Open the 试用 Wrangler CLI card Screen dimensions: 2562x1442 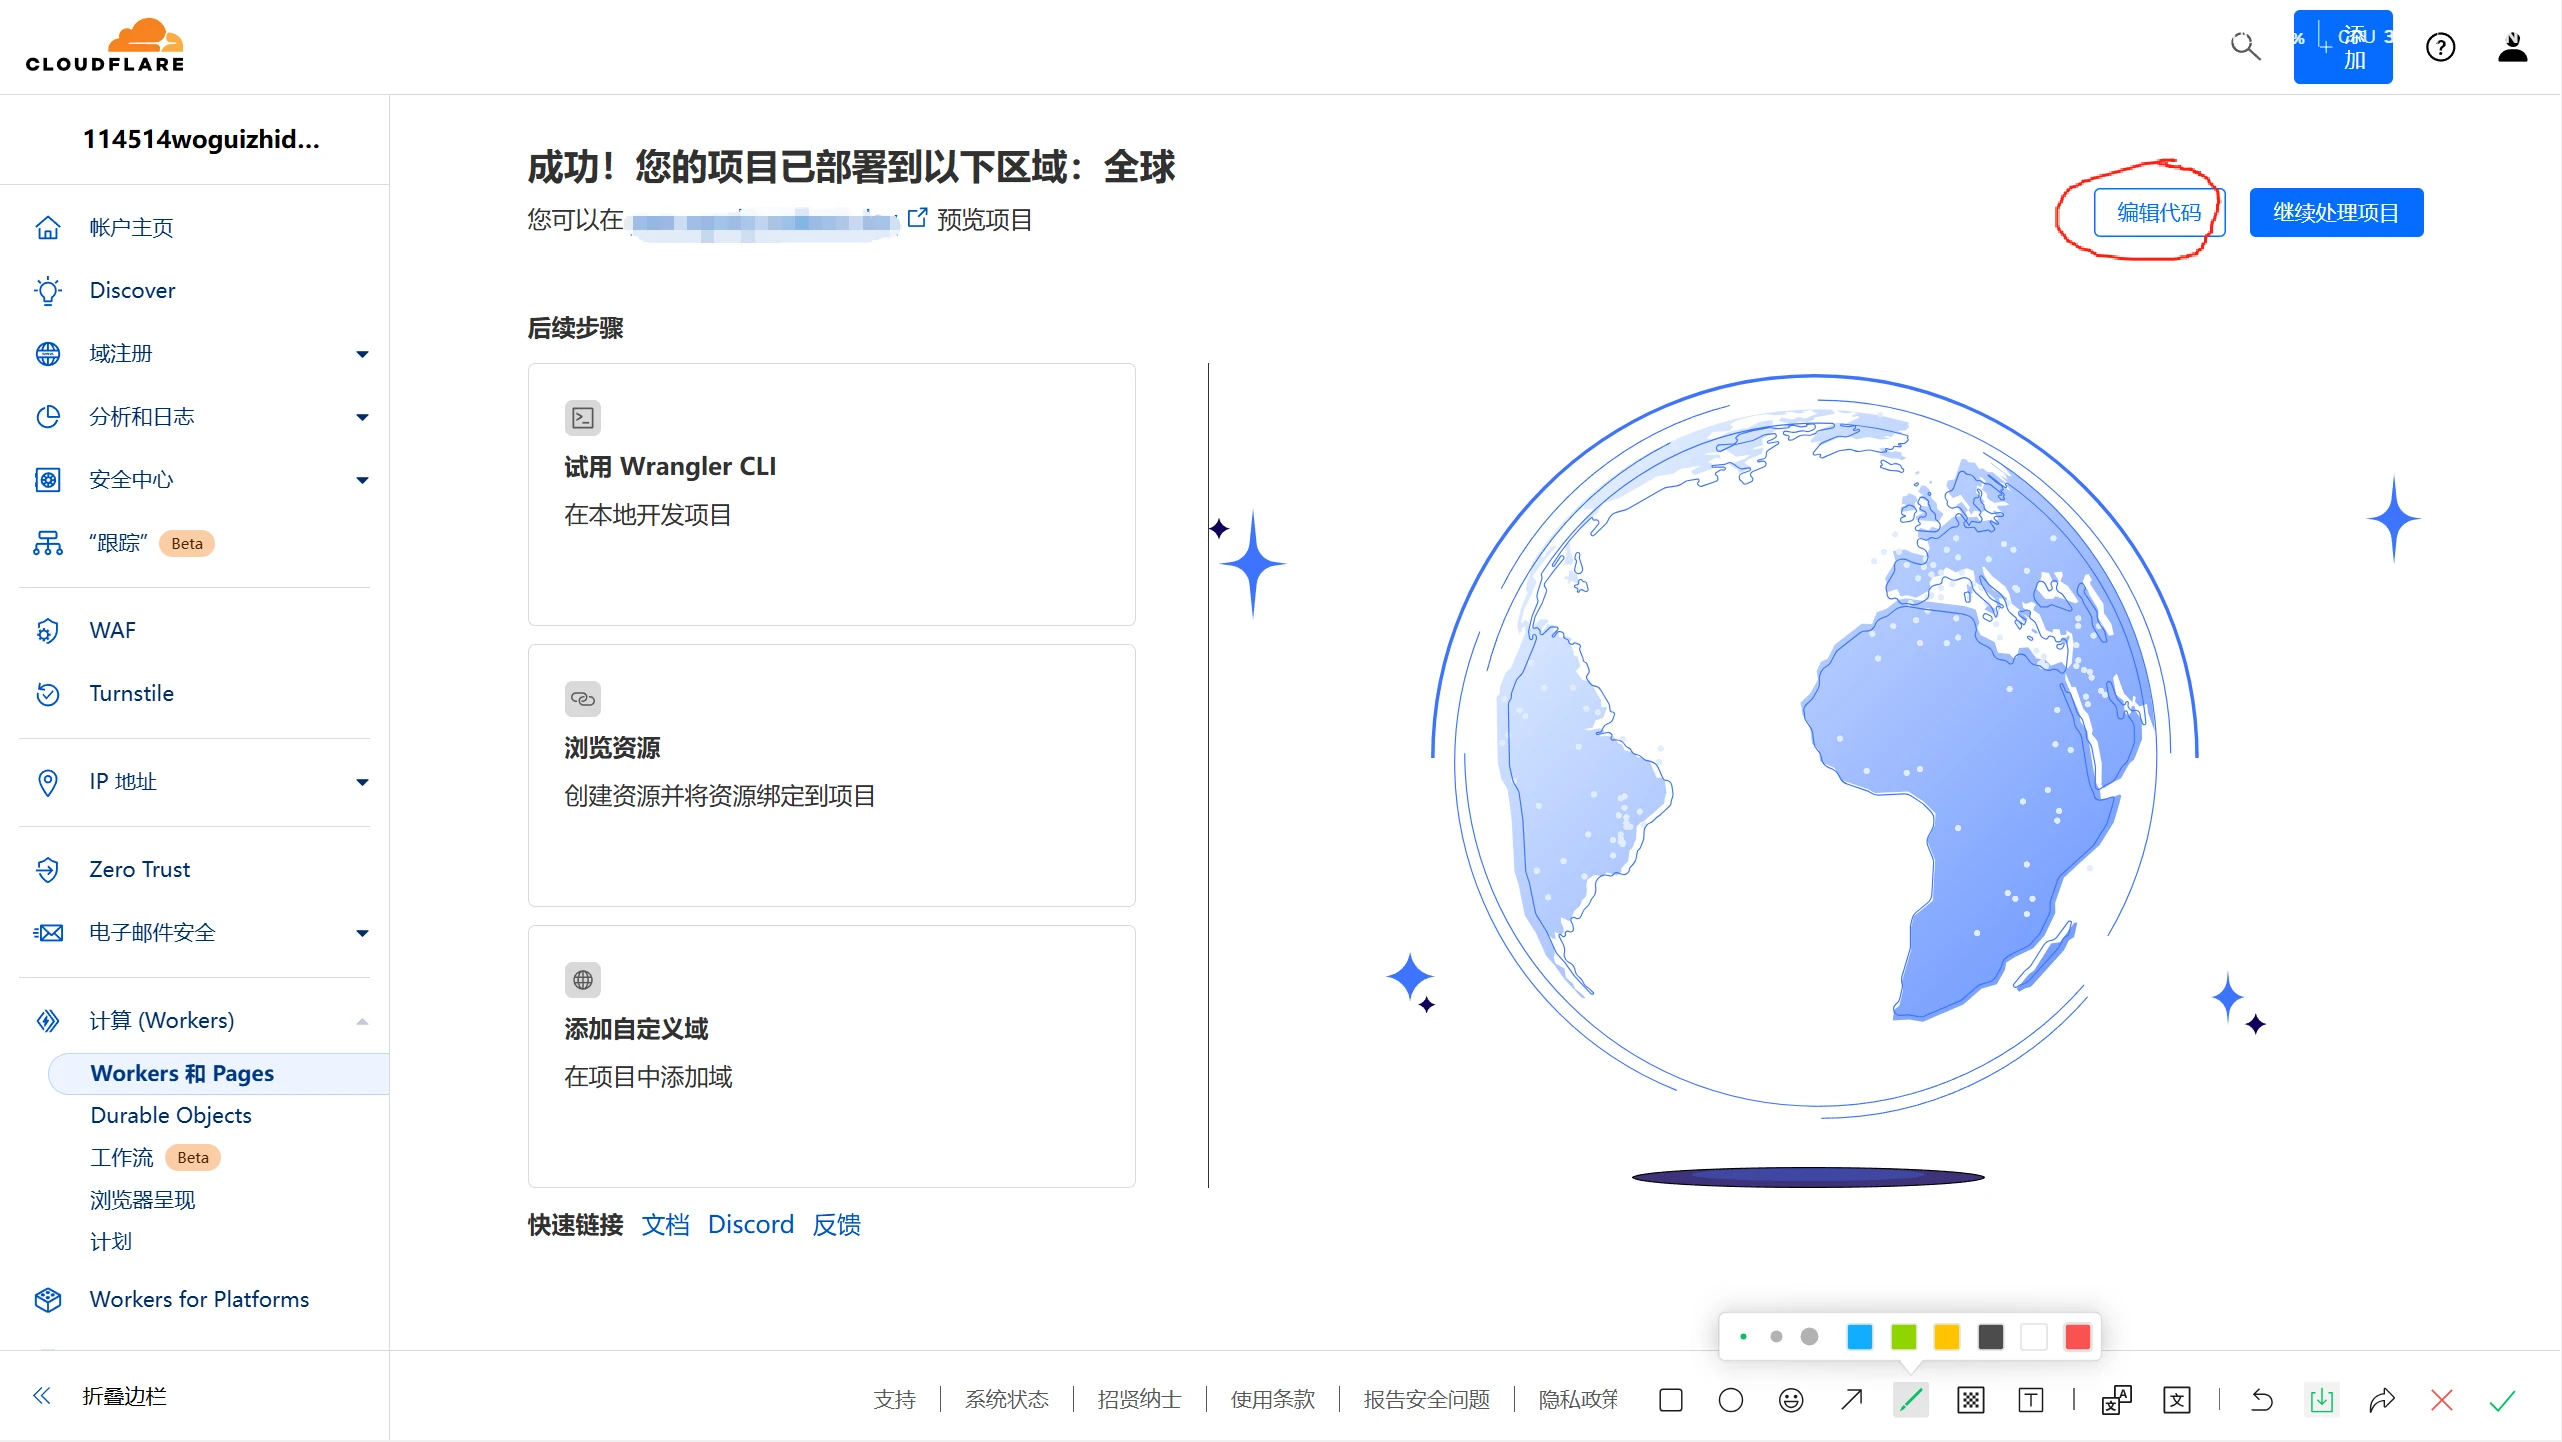point(831,494)
